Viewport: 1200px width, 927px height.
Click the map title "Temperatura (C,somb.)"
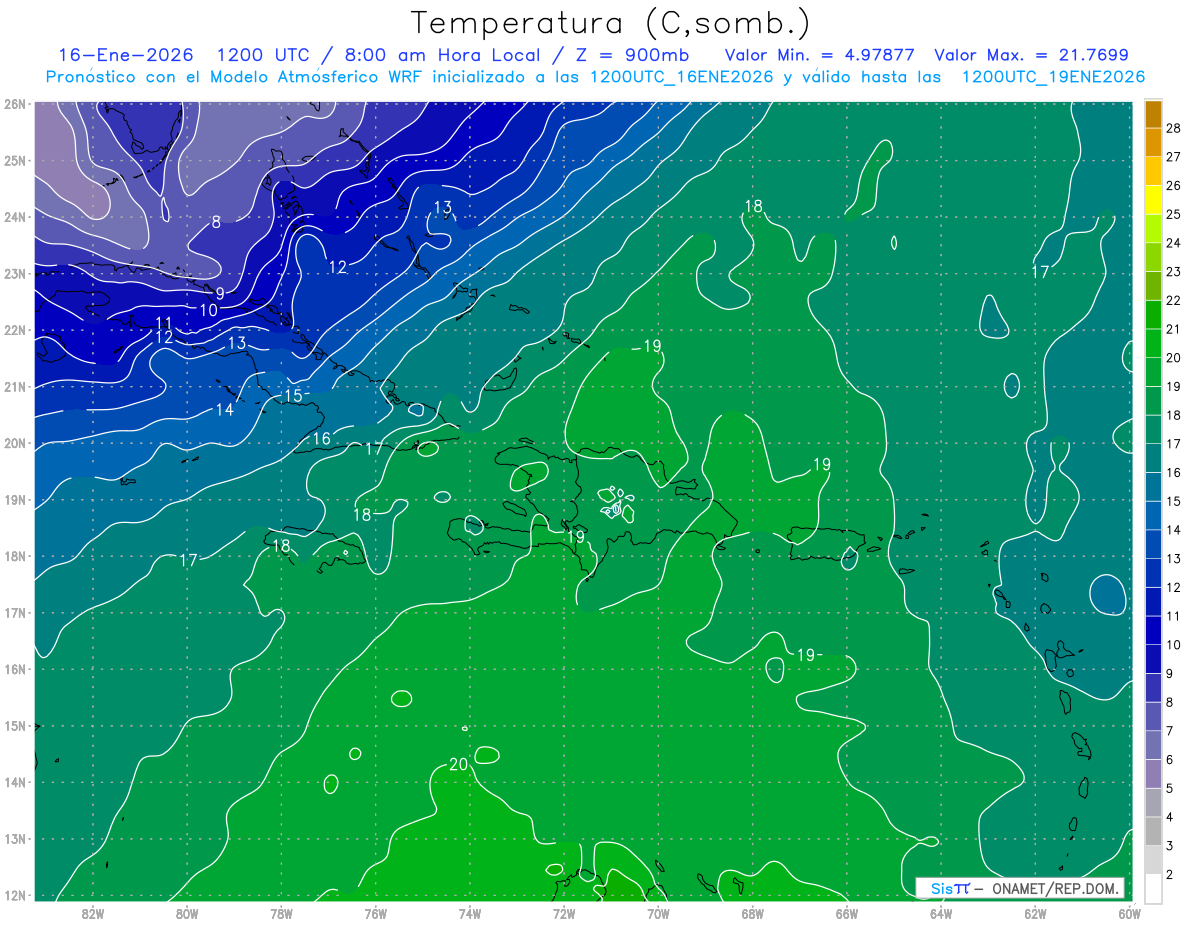[611, 24]
